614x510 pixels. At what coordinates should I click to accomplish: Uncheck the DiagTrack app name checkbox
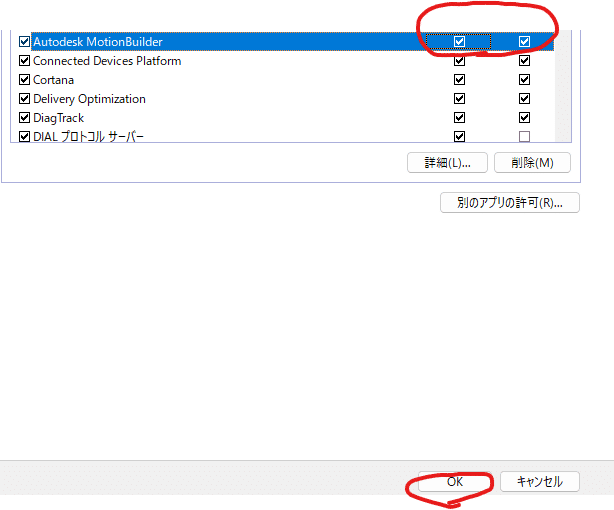(x=24, y=118)
